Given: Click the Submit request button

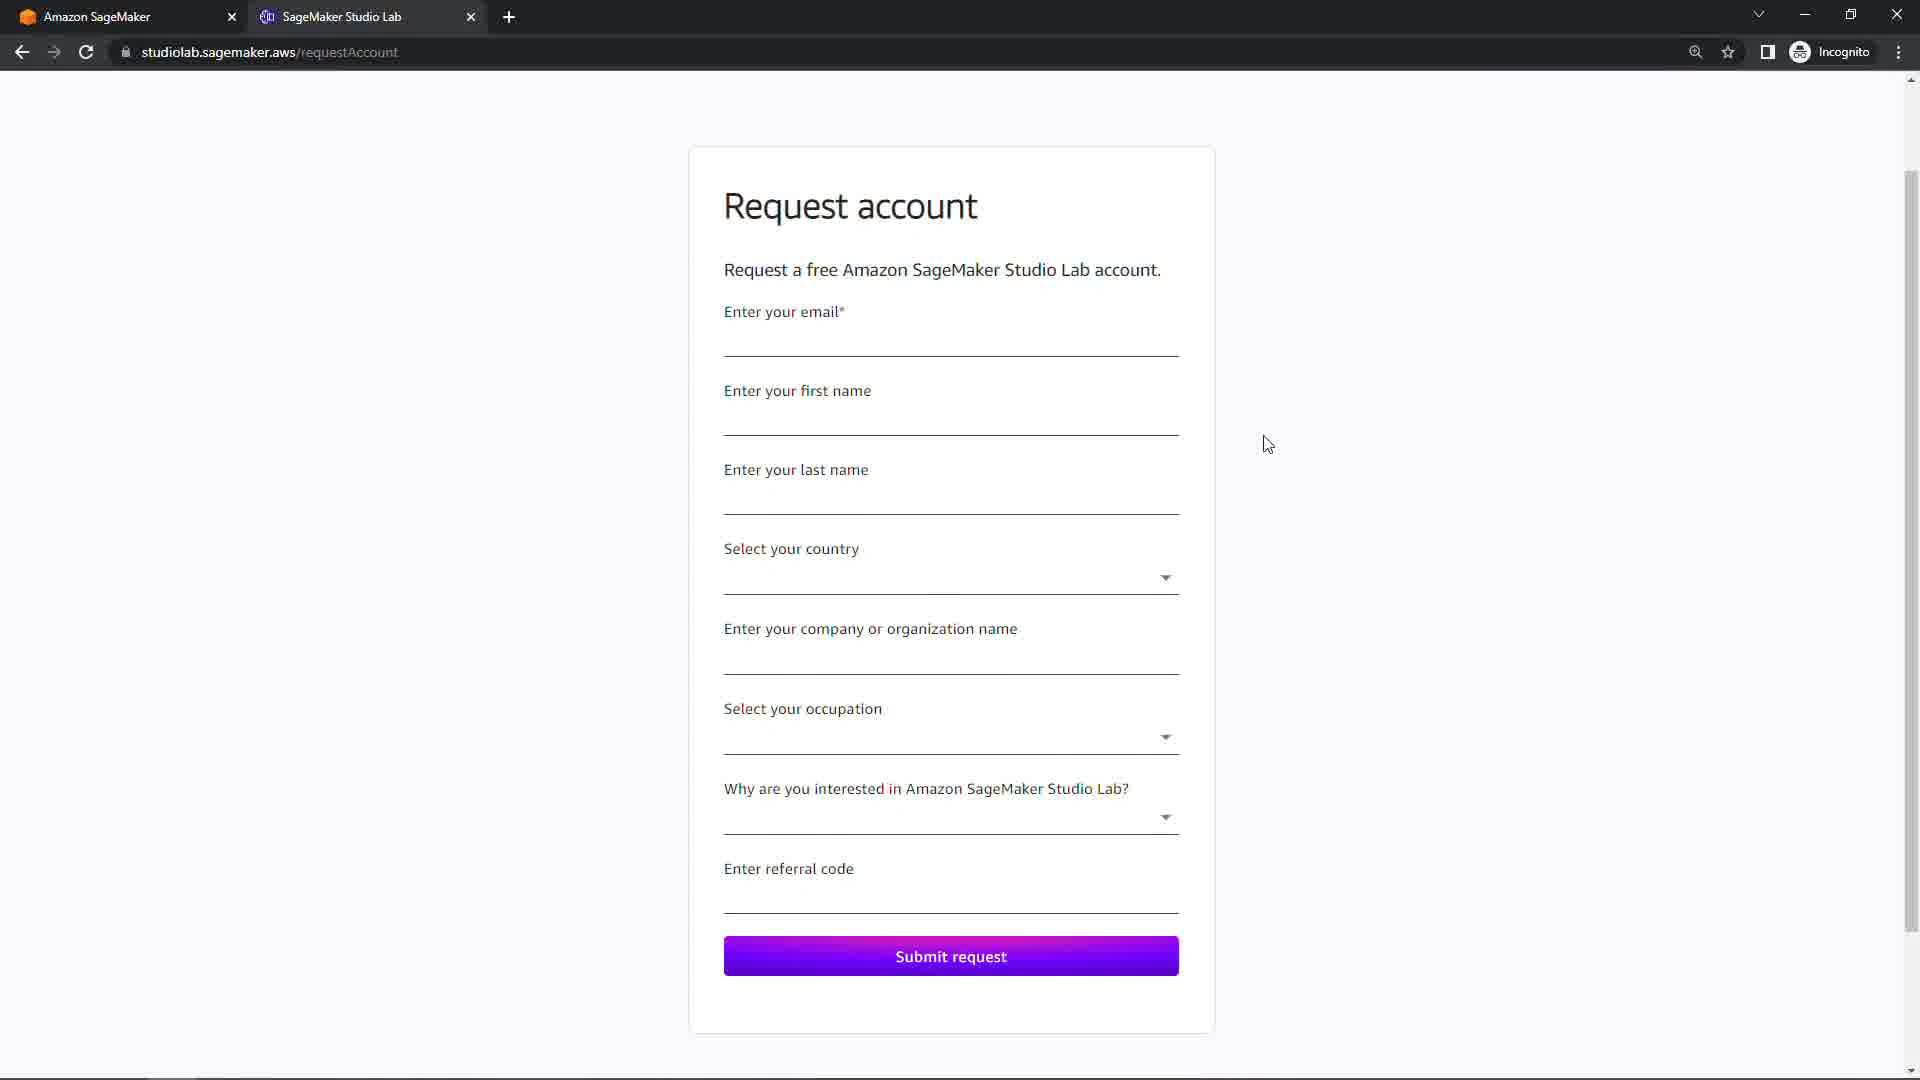Looking at the screenshot, I should click(x=950, y=956).
